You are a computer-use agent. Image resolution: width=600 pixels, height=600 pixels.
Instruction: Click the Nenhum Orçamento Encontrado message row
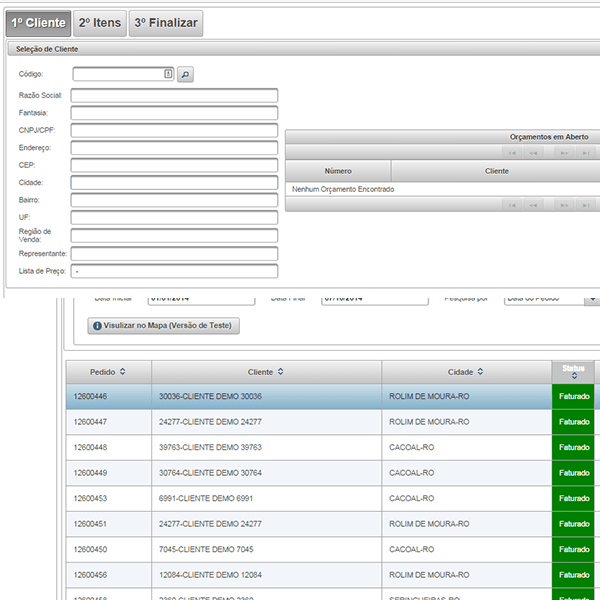coord(443,189)
